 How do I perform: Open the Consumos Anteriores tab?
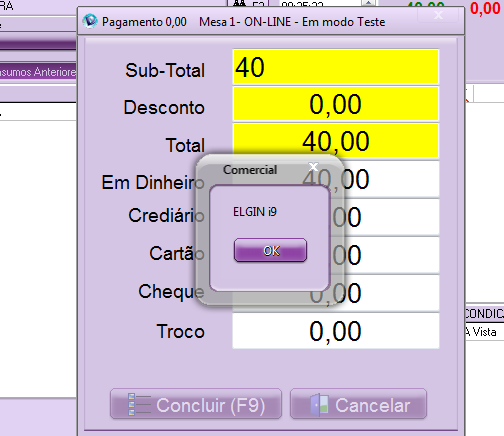[x=38, y=72]
